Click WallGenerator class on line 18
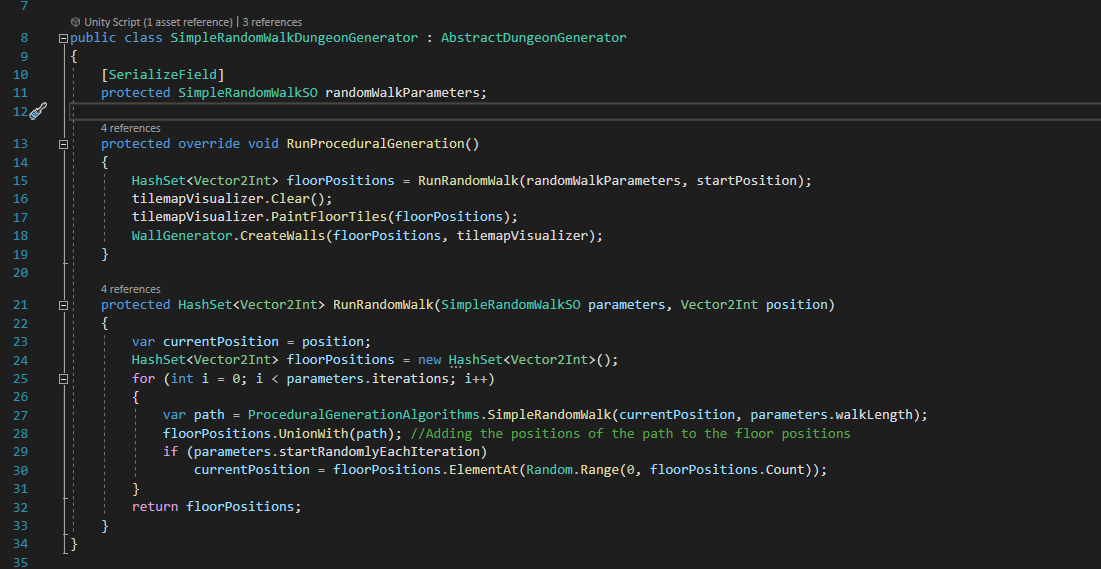The image size is (1101, 569). pyautogui.click(x=182, y=236)
